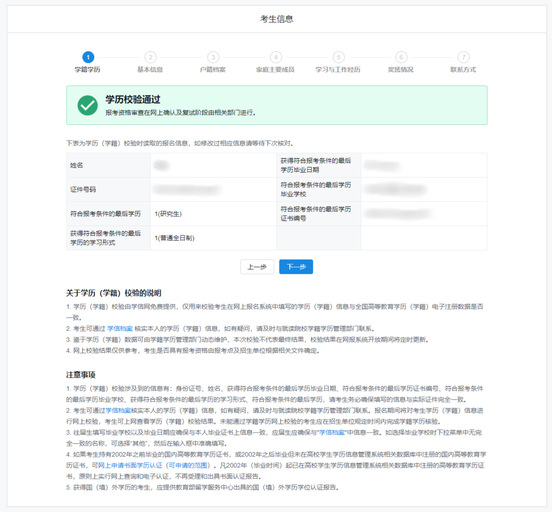Click the blurred certificate number value

[x=398, y=213]
